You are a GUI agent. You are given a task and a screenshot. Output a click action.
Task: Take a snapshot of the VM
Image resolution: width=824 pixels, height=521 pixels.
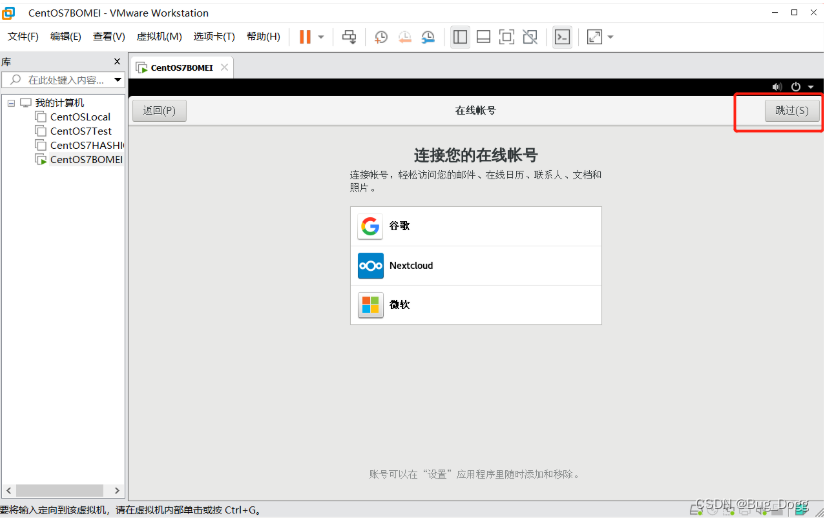click(x=381, y=37)
